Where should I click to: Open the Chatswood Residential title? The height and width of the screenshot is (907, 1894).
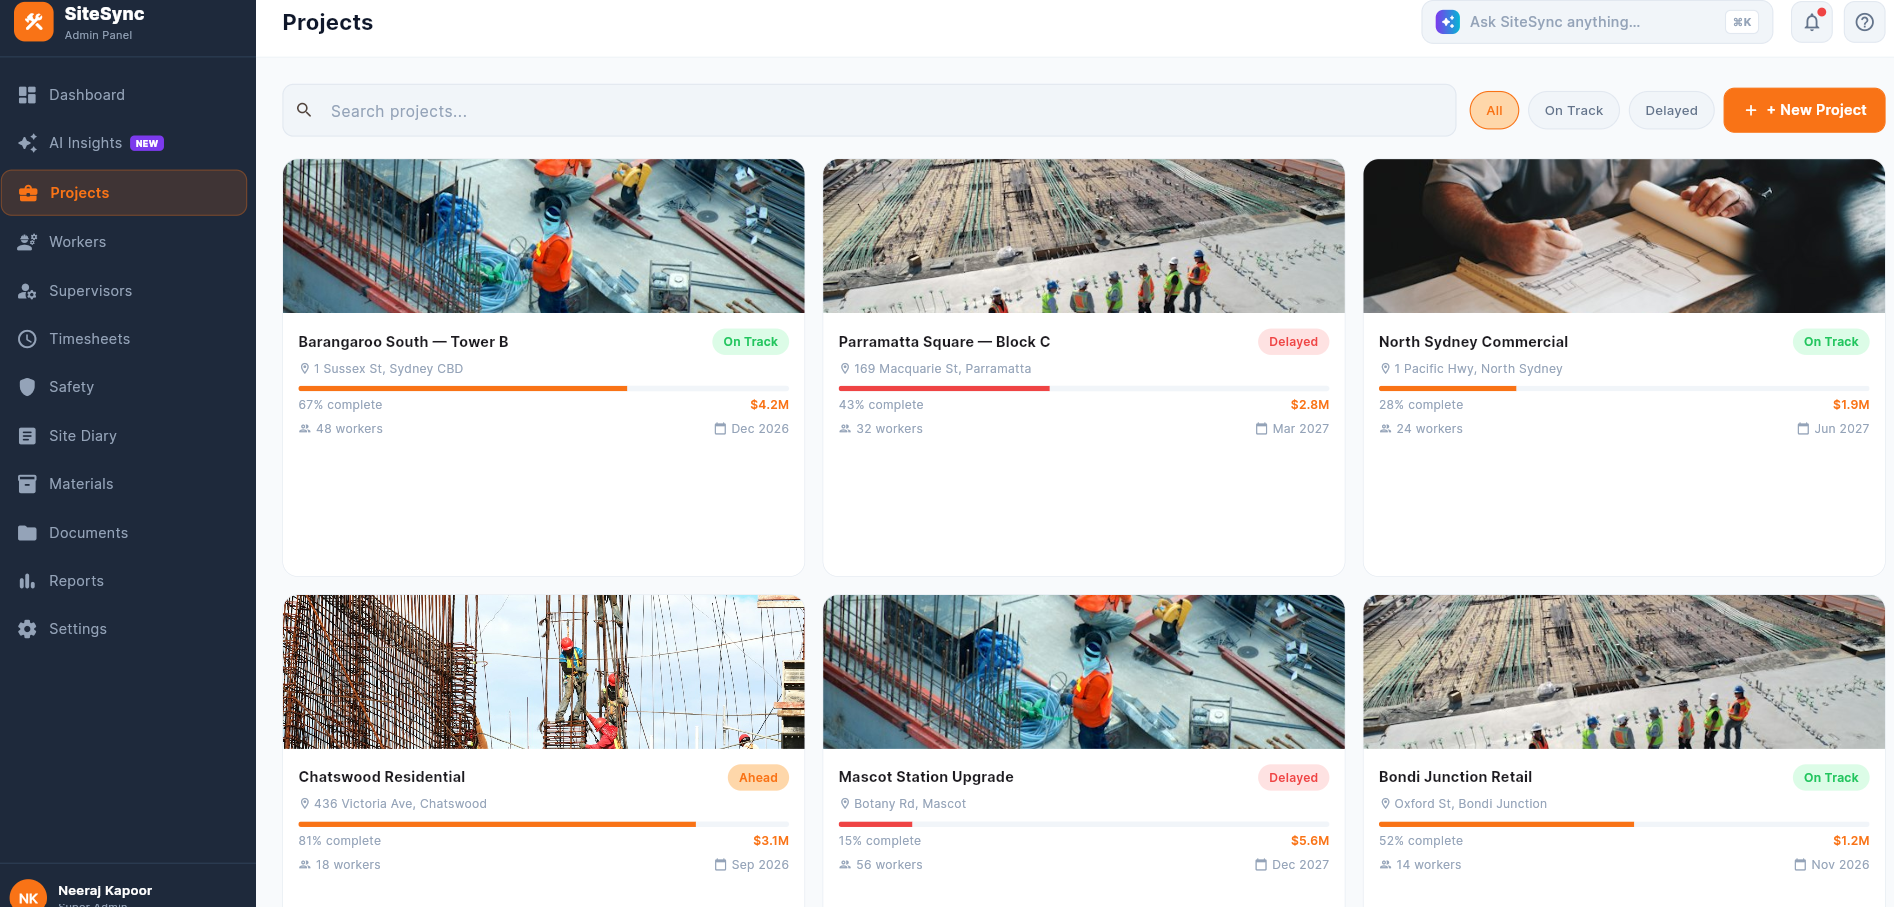[382, 777]
